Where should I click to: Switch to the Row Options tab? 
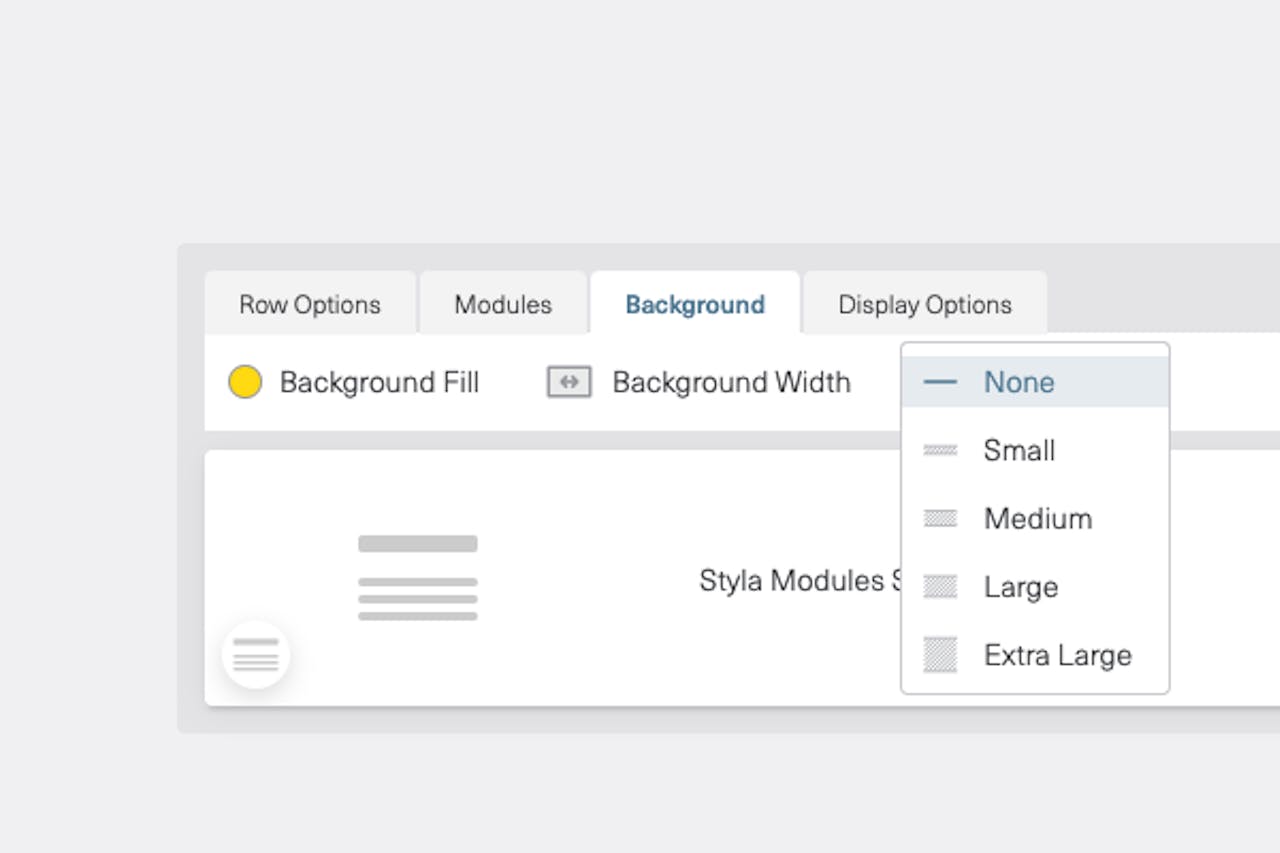point(310,305)
